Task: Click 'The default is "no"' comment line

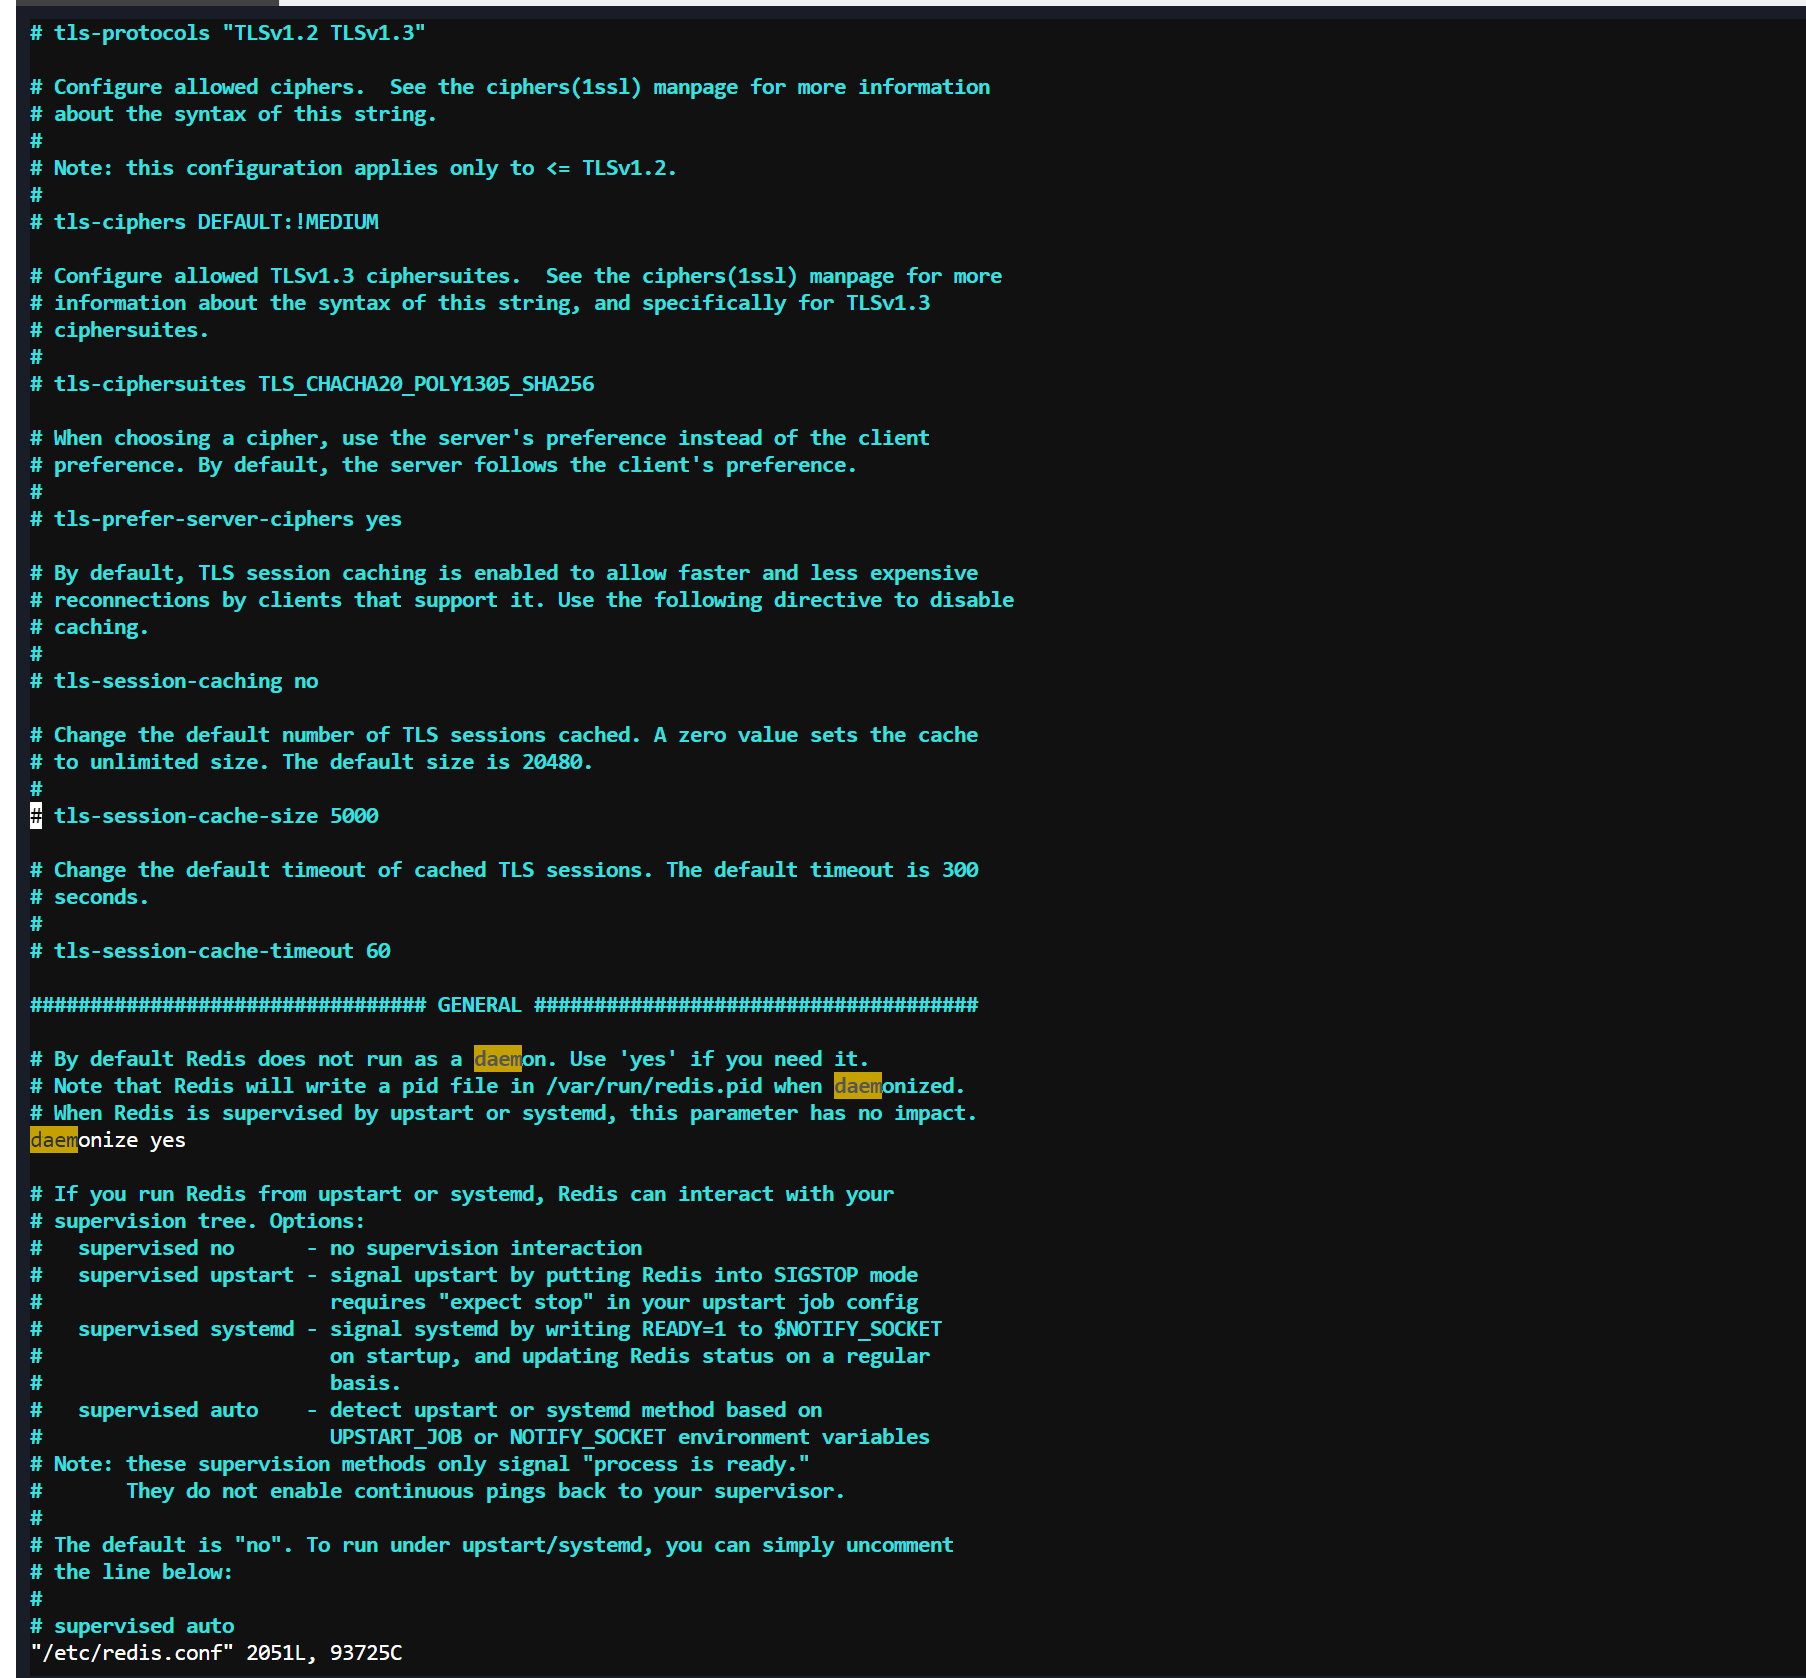Action: [x=492, y=1545]
